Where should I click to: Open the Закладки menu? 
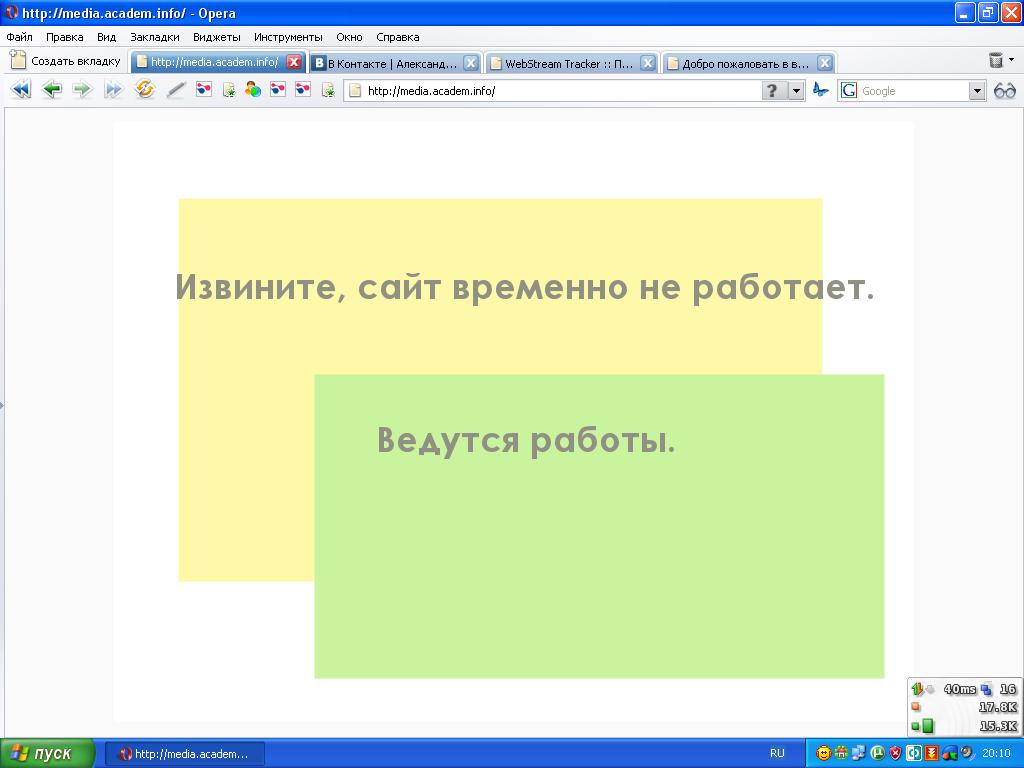click(x=155, y=37)
